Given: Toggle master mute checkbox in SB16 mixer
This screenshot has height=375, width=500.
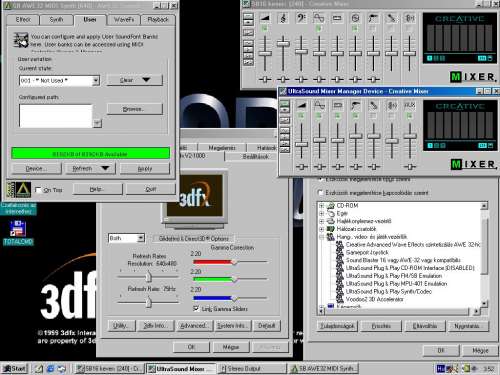Looking at the screenshot, I should tap(265, 29).
